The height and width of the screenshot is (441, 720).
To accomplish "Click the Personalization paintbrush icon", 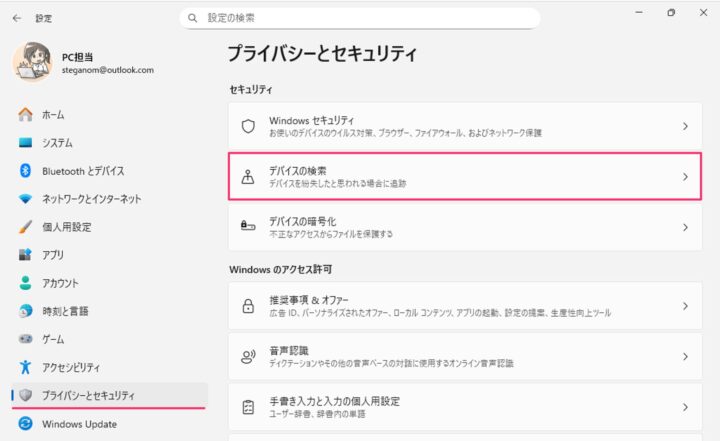I will pos(26,227).
